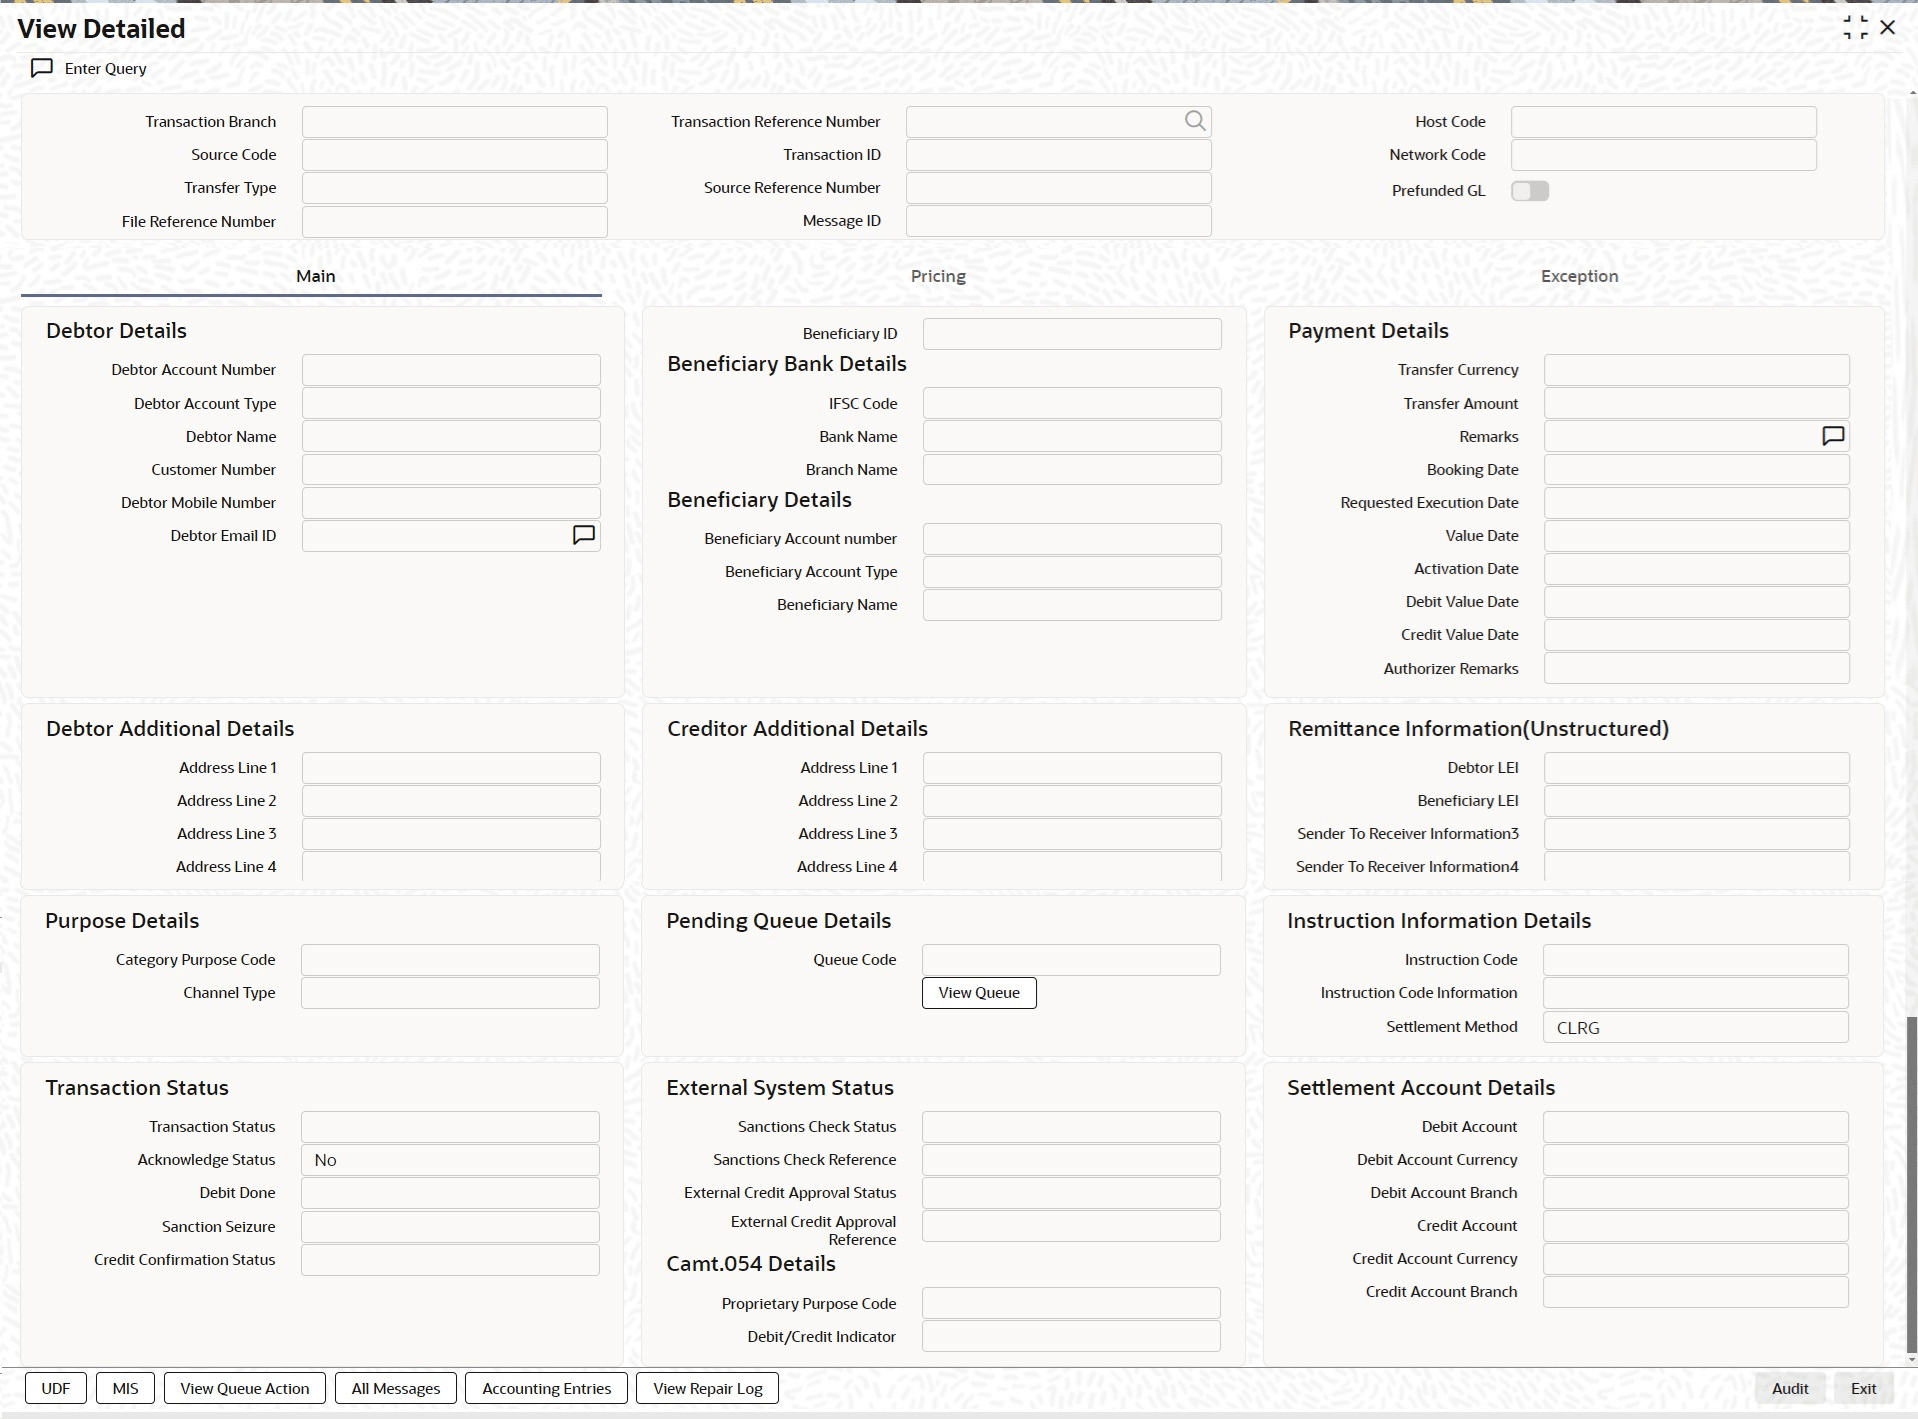1918x1419 pixels.
Task: Click the Proprietary Purpose Code field
Action: coord(1071,1304)
